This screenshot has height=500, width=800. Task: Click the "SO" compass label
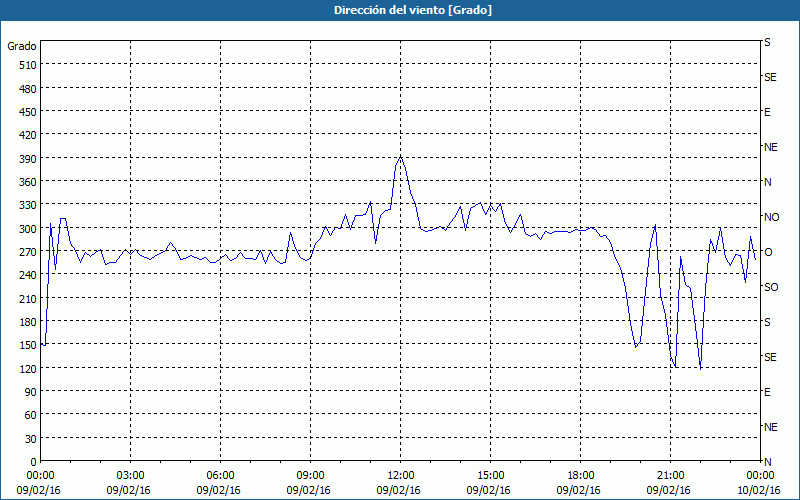771,287
